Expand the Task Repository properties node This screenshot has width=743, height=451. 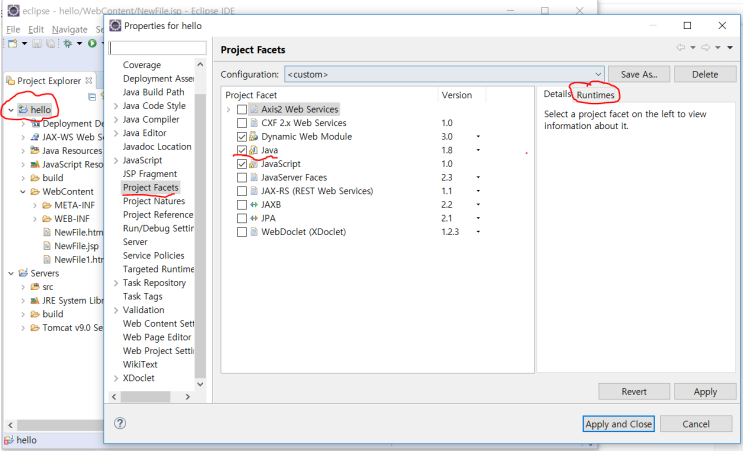pyautogui.click(x=116, y=283)
